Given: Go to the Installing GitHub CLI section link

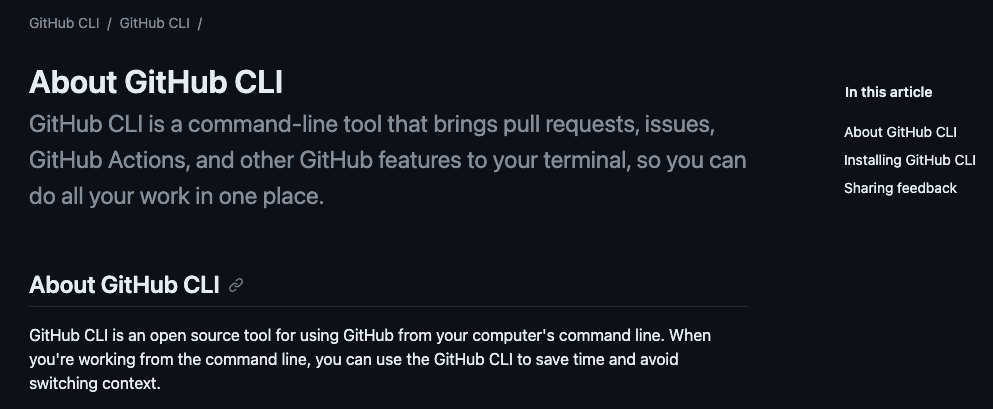Looking at the screenshot, I should [x=909, y=160].
